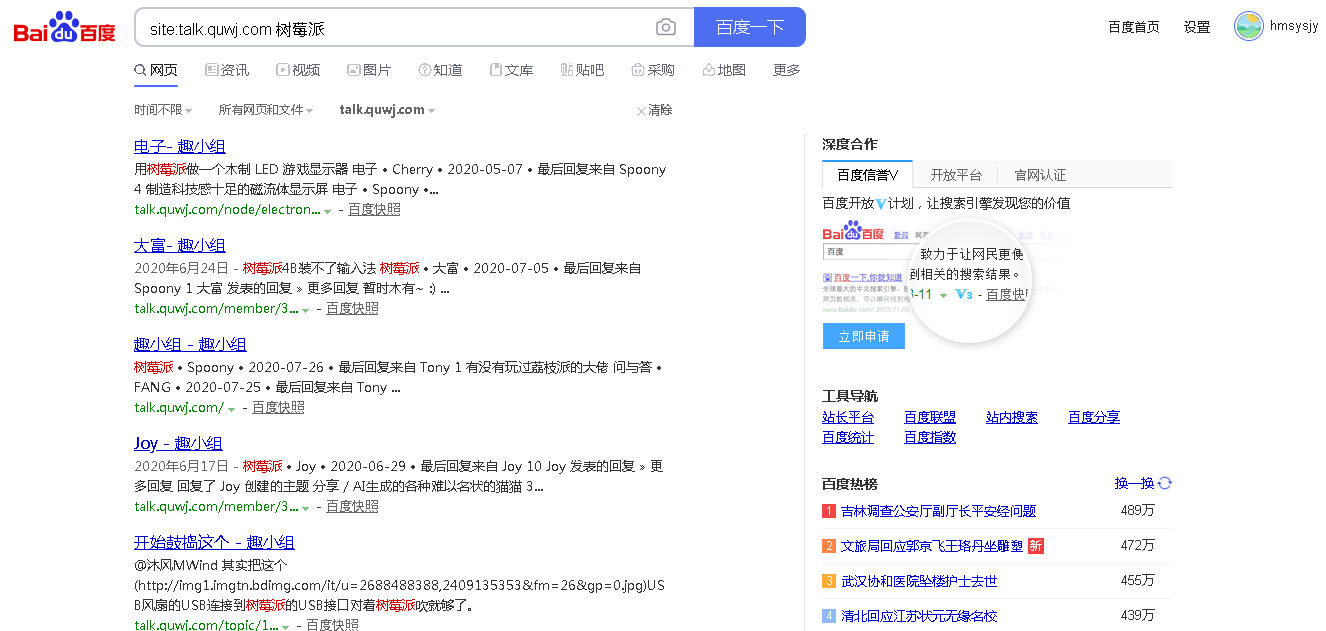Image resolution: width=1326 pixels, height=631 pixels.
Task: Open 百度快照 for Joy result
Action: click(x=352, y=506)
